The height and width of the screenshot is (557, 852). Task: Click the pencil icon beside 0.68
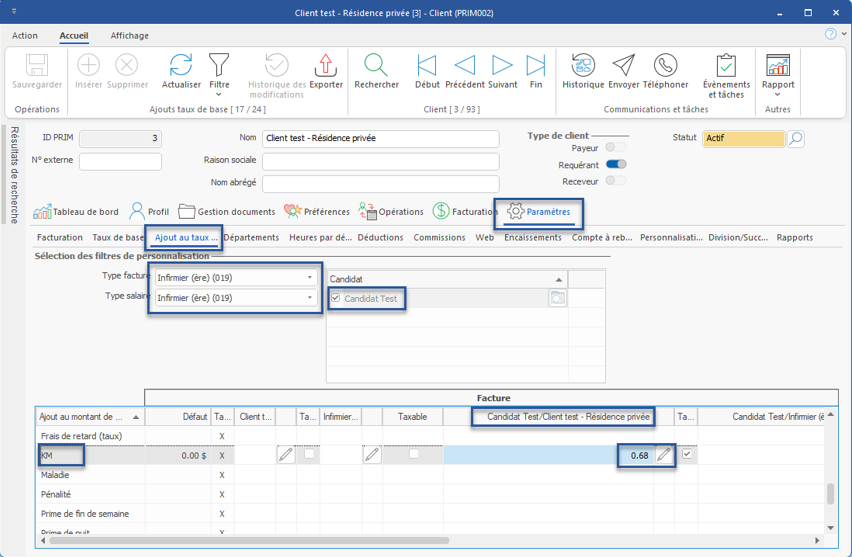coord(663,455)
